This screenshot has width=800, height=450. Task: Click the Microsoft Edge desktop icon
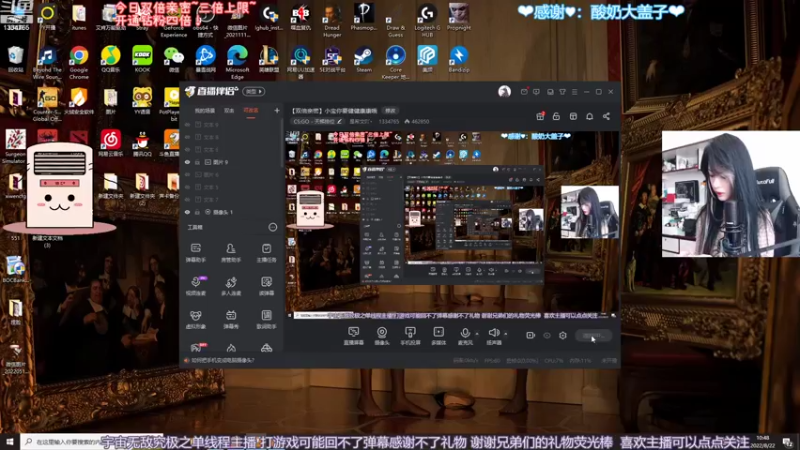point(237,62)
